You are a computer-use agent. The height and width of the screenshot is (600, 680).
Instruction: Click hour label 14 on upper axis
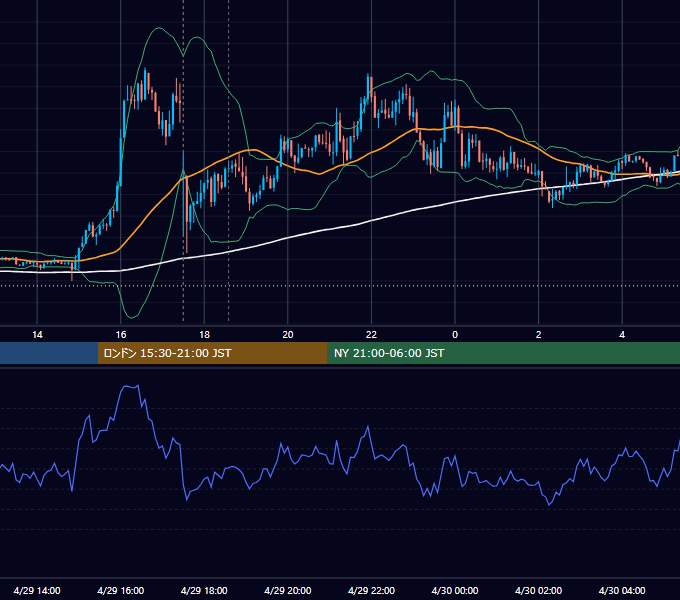[37, 335]
